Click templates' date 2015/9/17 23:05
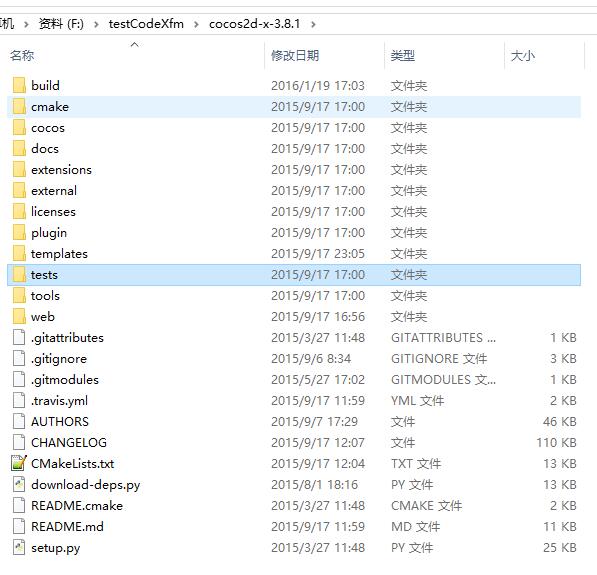Screen dimensions: 597x575 pyautogui.click(x=318, y=254)
